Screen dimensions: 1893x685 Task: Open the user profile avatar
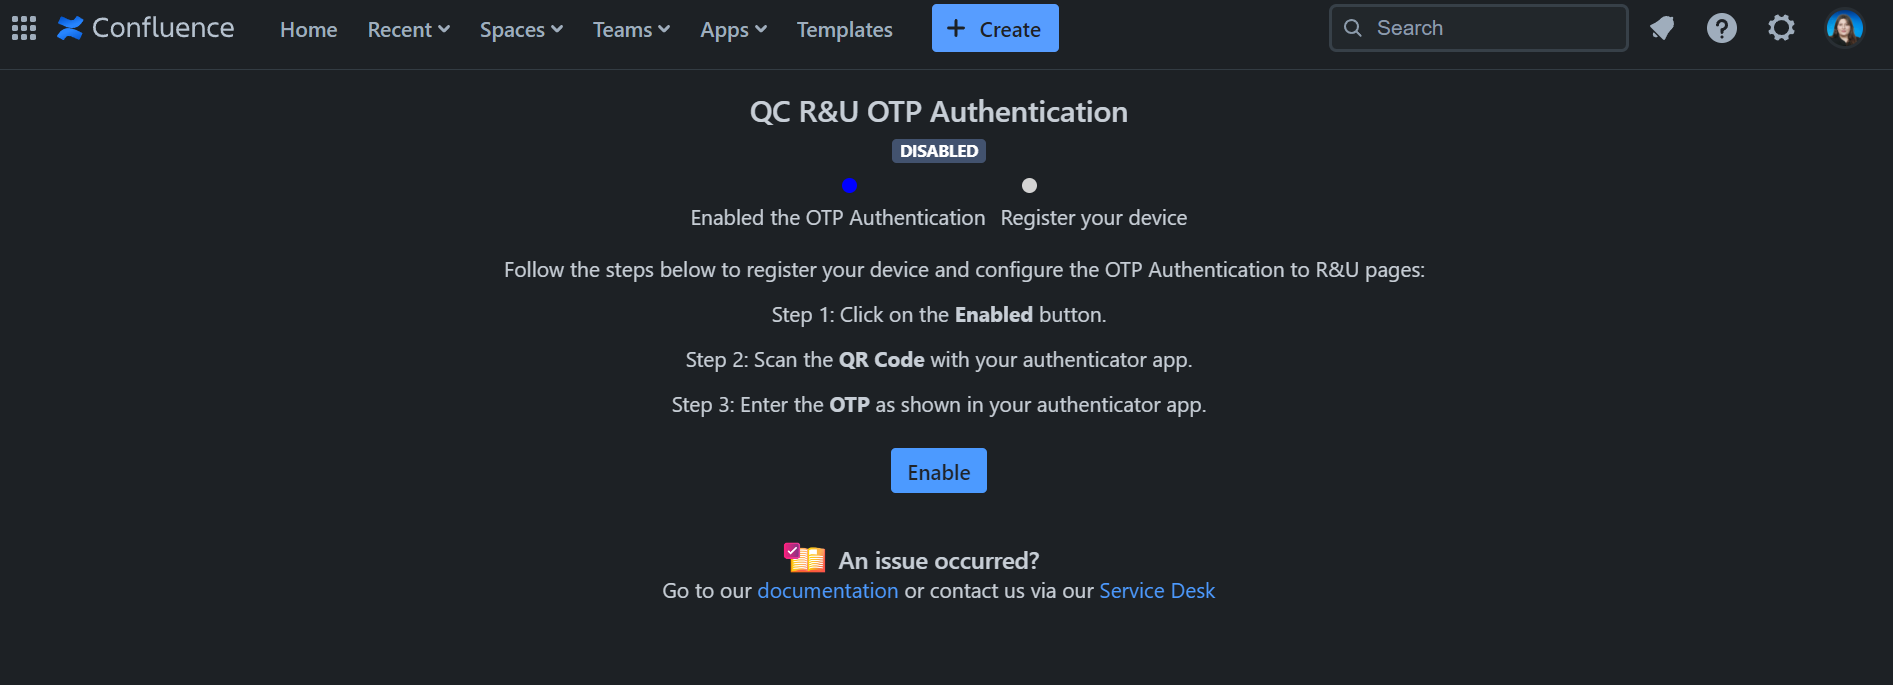1844,28
